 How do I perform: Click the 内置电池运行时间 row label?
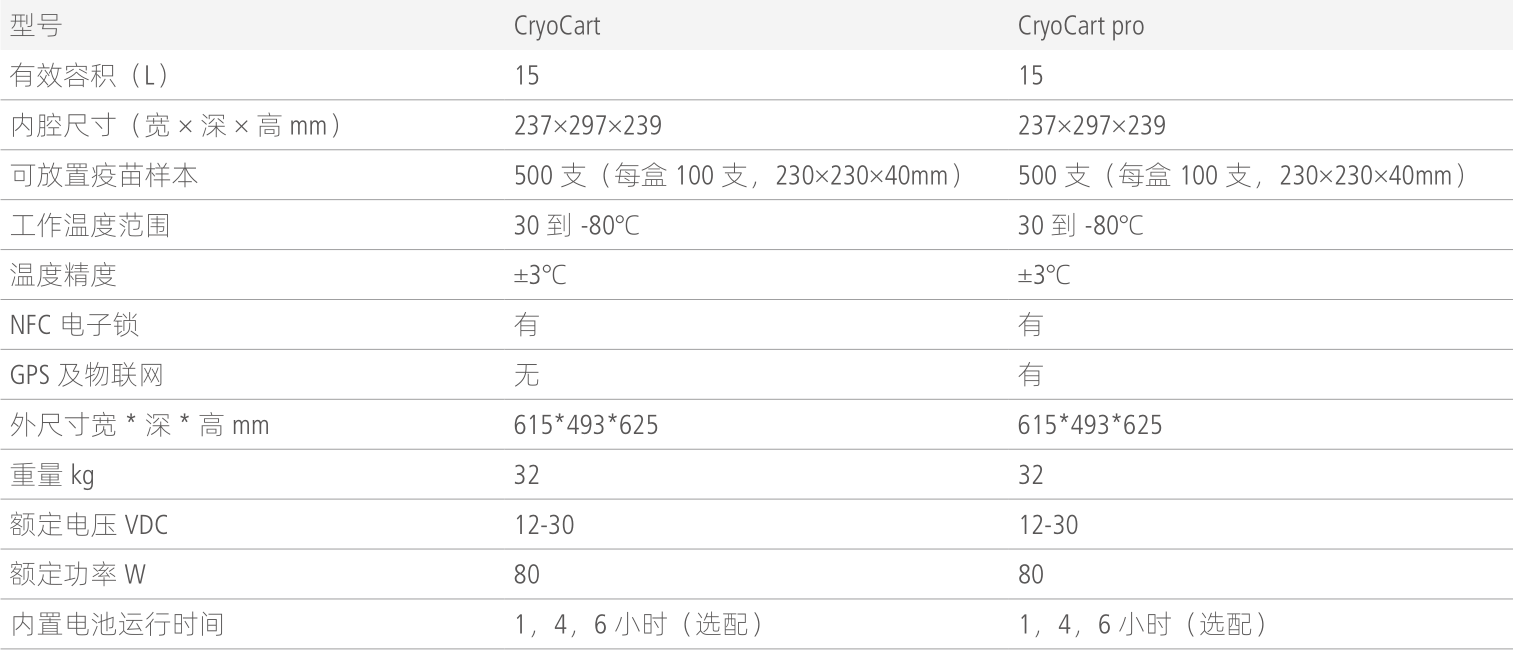click(x=117, y=625)
